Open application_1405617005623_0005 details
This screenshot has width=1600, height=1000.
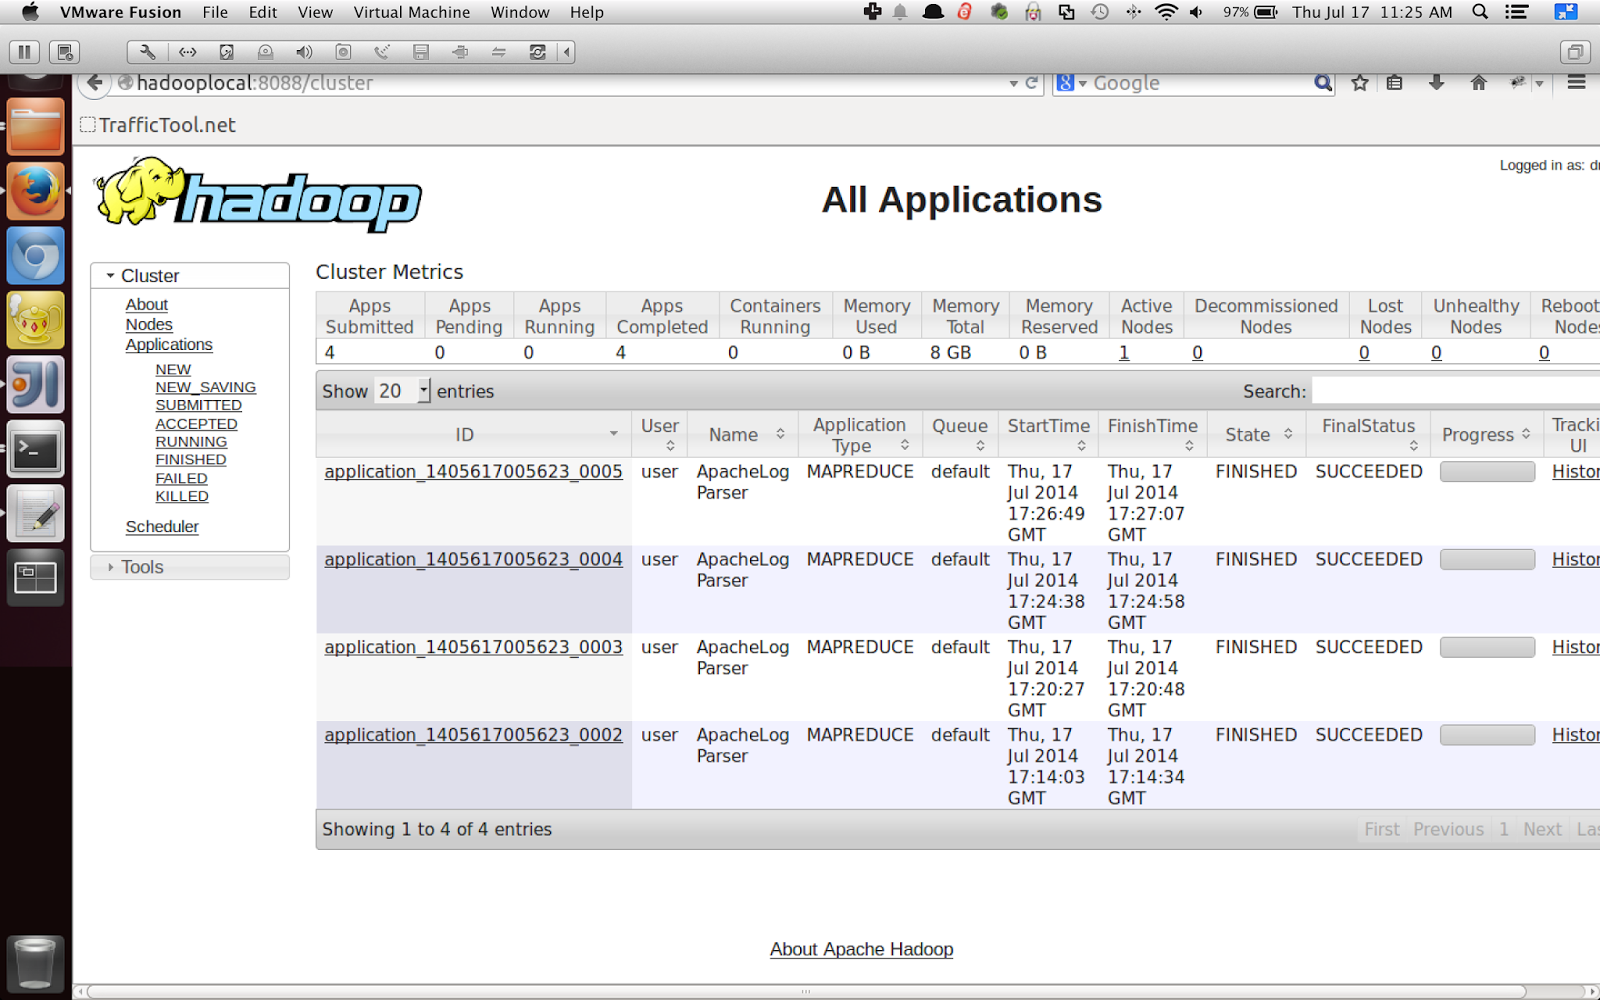point(473,471)
